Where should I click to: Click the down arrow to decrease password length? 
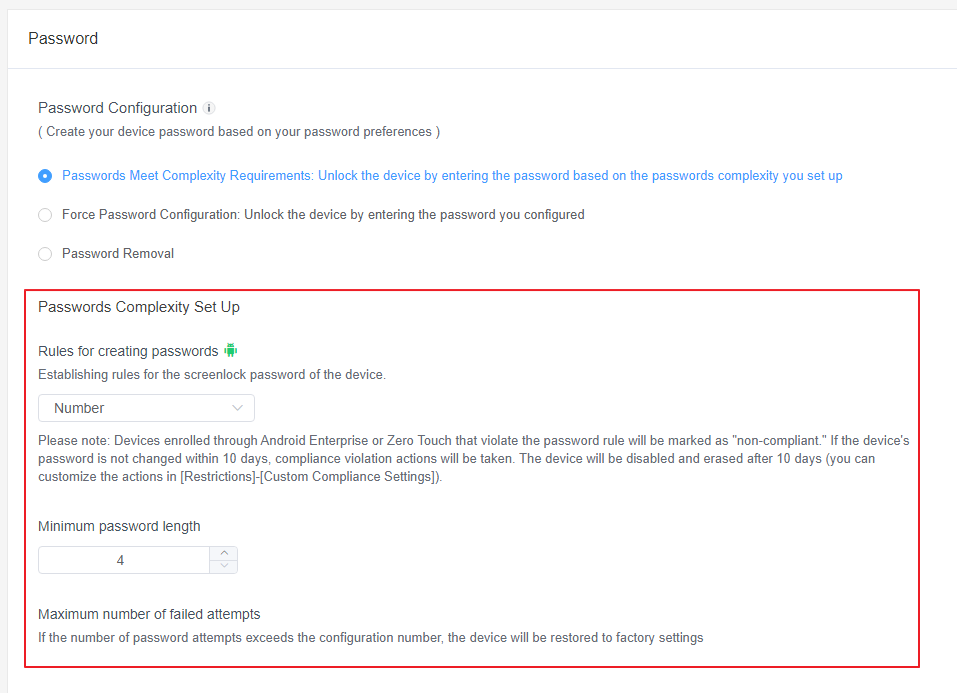[x=224, y=566]
